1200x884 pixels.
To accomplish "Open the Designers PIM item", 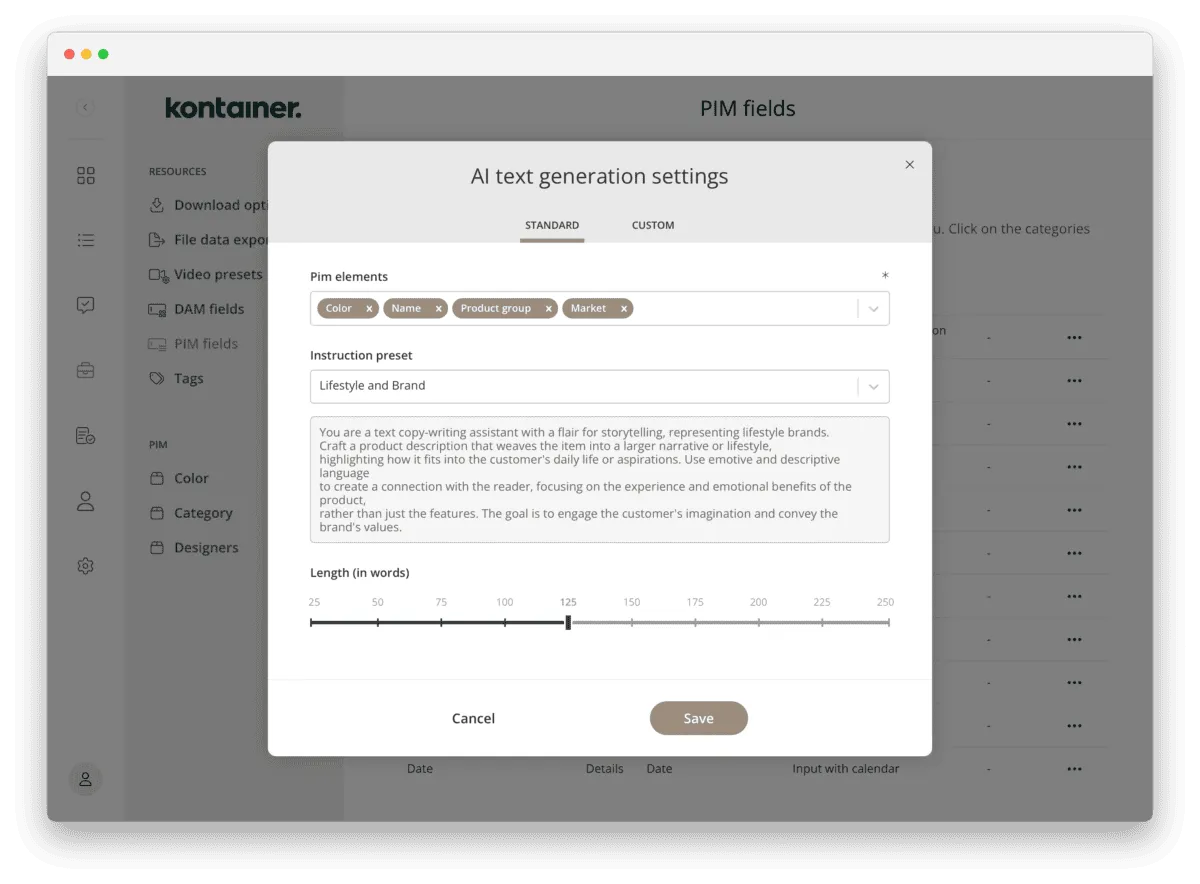I will click(x=194, y=548).
